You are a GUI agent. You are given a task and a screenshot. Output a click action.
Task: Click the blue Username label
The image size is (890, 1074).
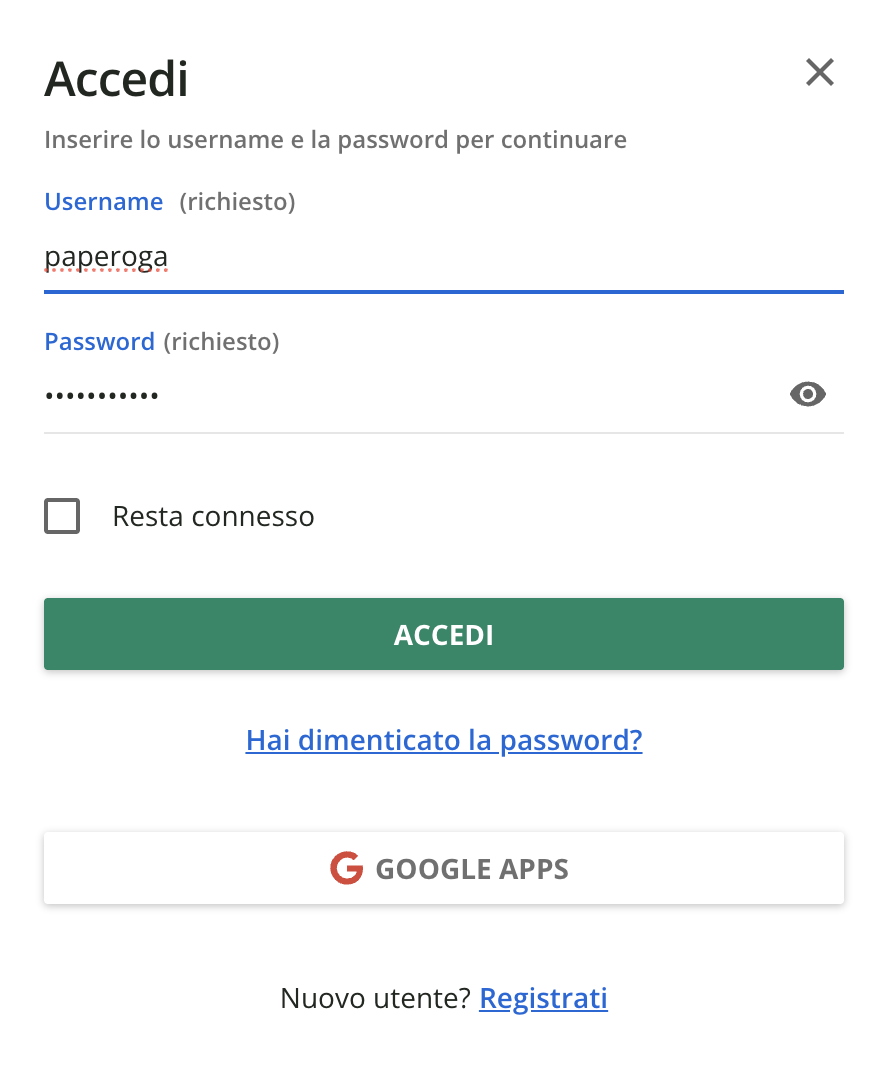pyautogui.click(x=103, y=202)
